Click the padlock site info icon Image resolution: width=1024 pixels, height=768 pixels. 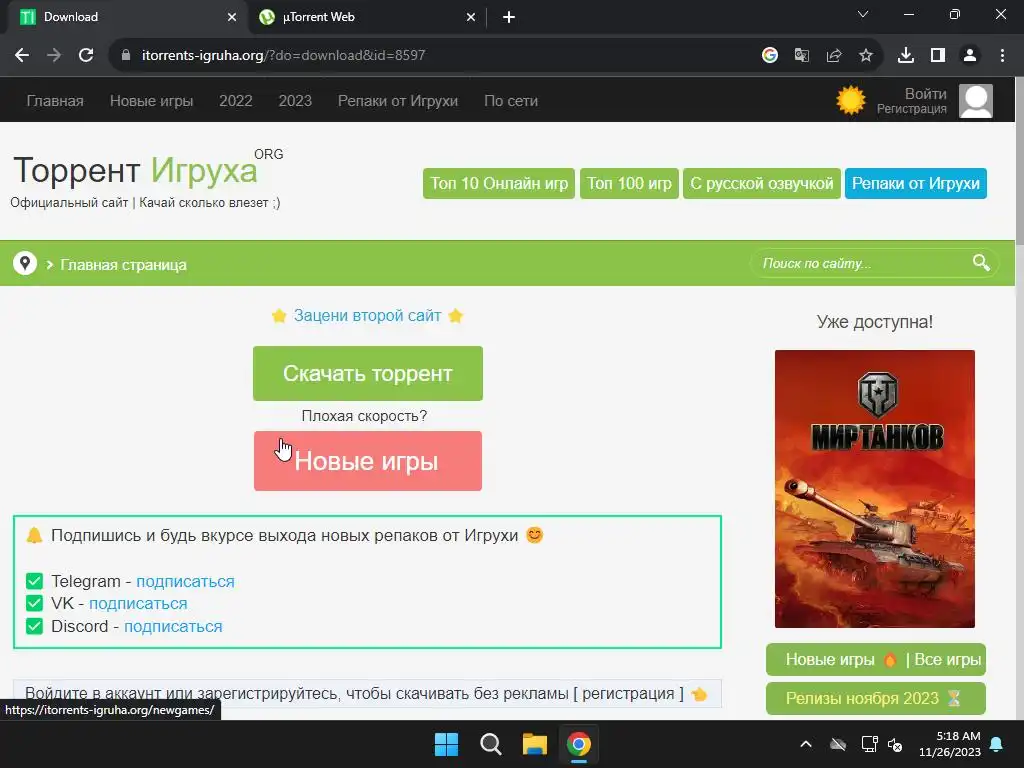point(126,56)
